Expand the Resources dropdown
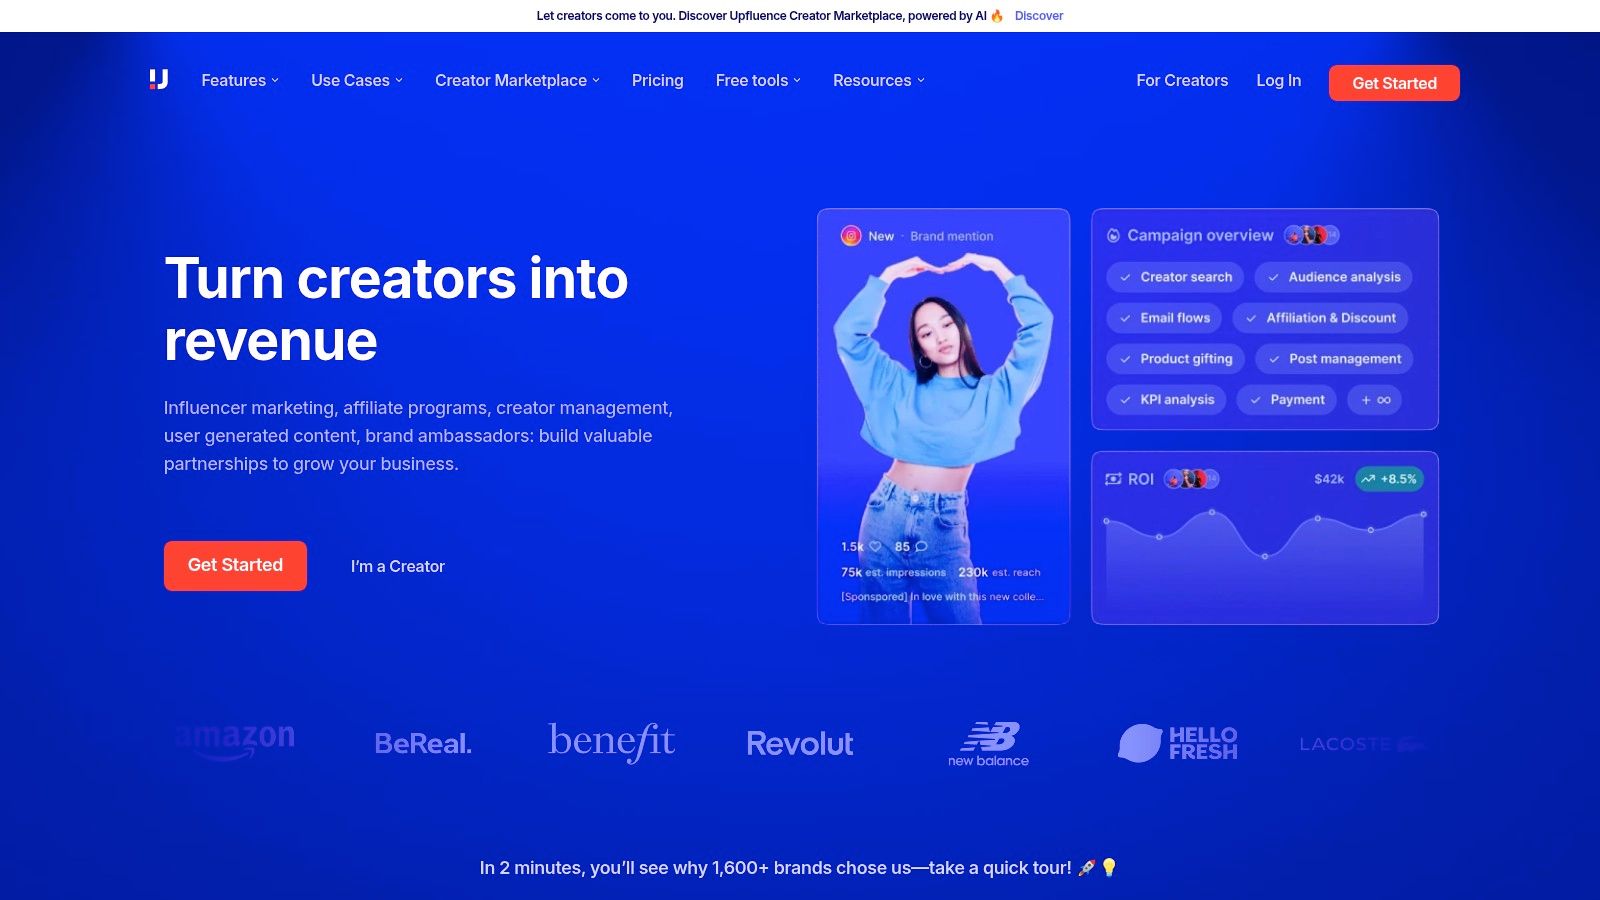Viewport: 1600px width, 900px height. point(878,81)
